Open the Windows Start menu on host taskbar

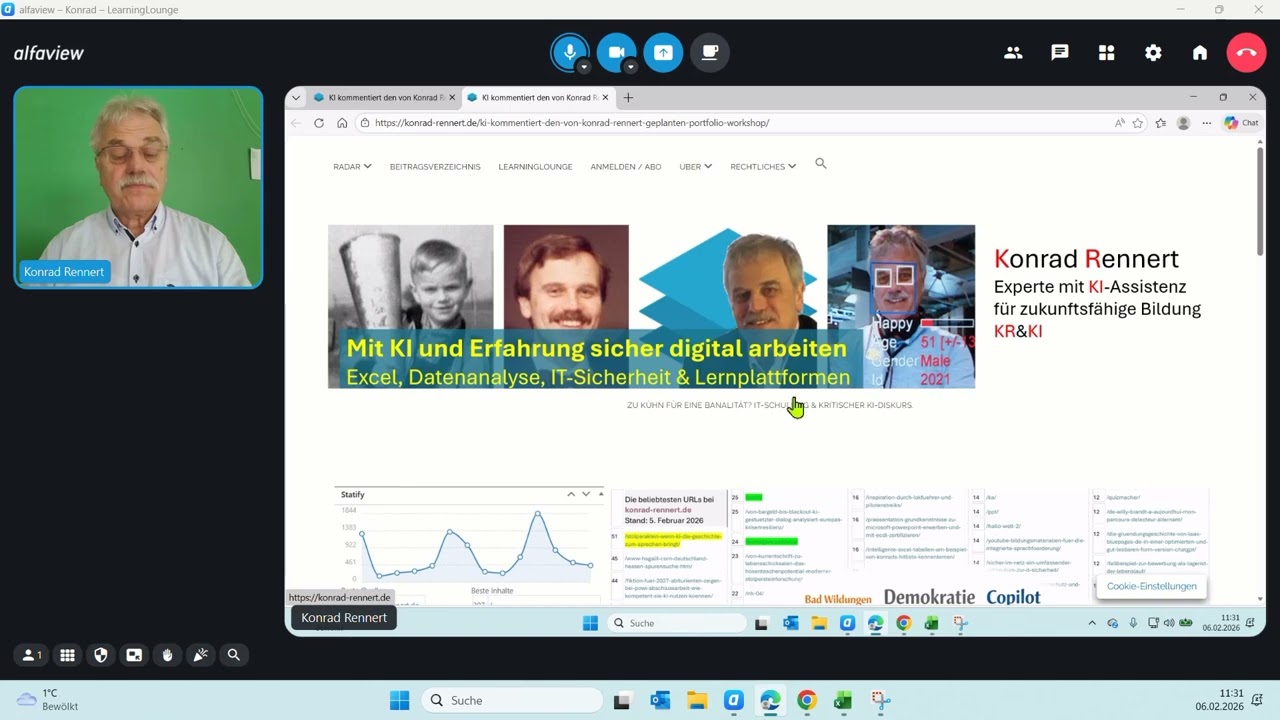pos(399,700)
